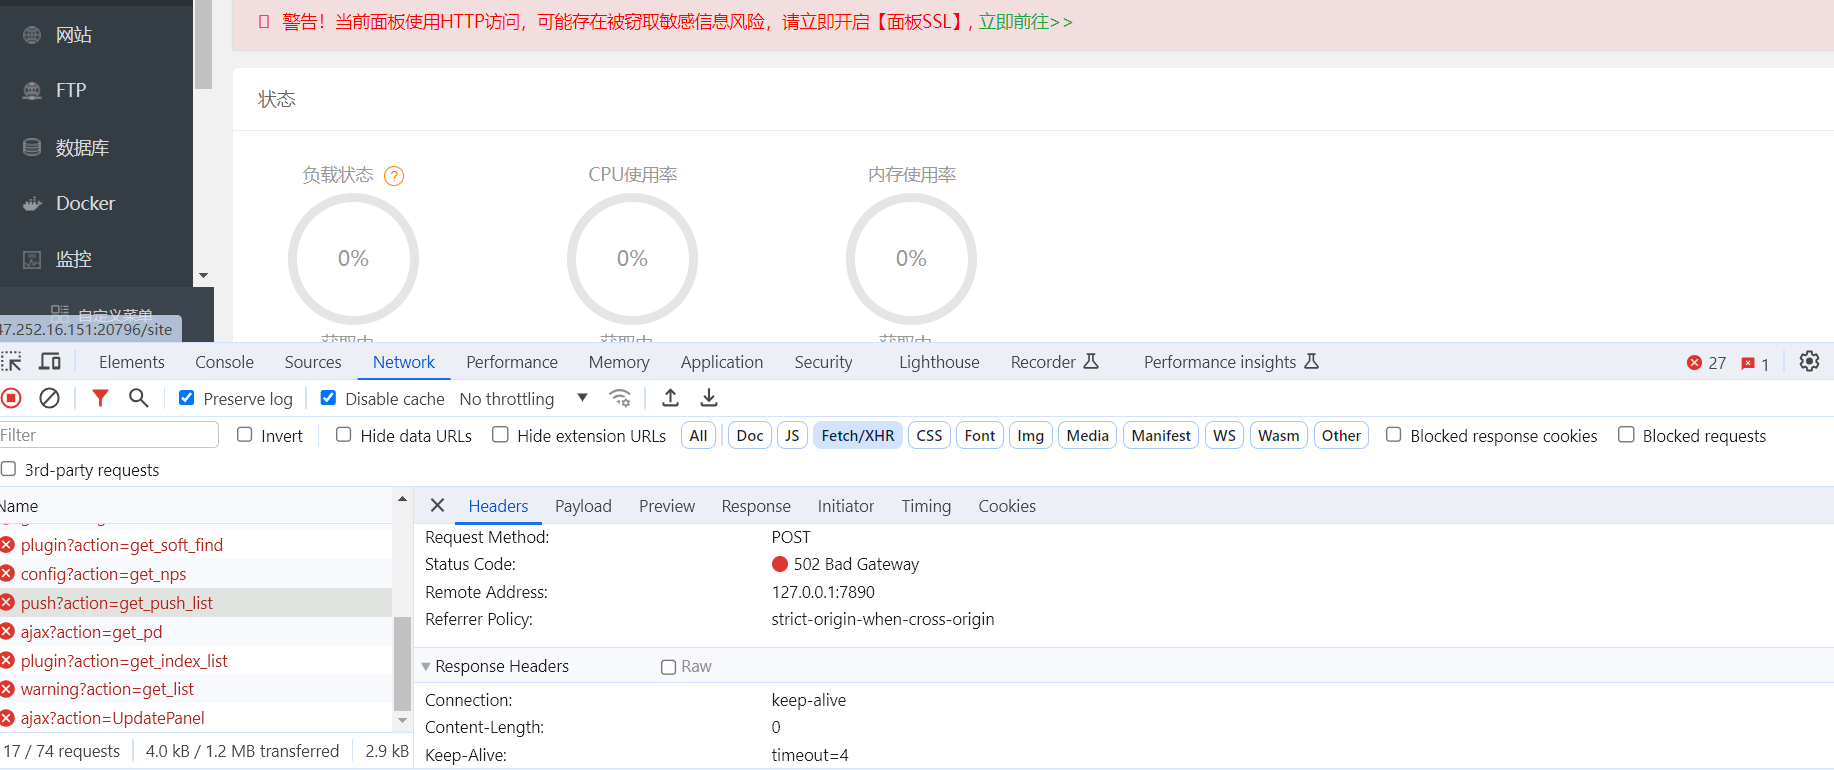Open the Sources panel

coord(313,362)
